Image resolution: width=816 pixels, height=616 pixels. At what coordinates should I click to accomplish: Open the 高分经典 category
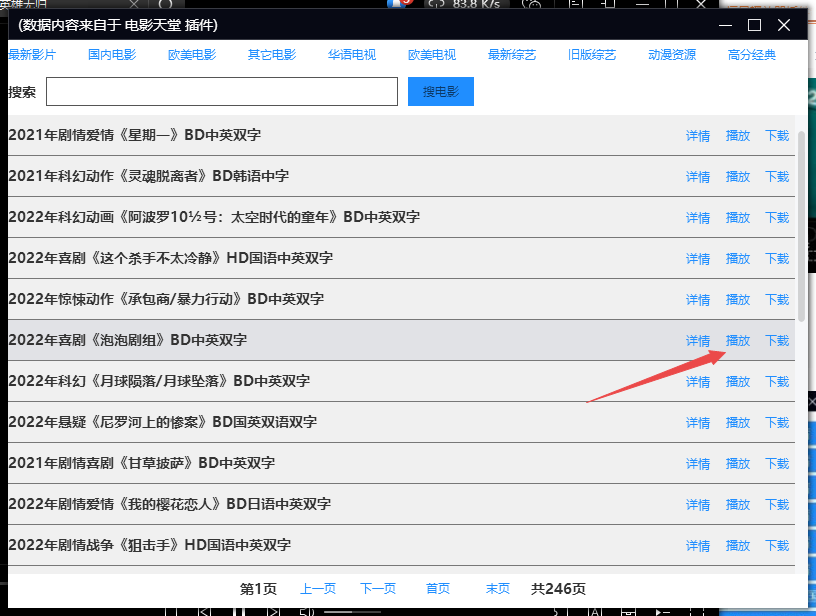coord(752,55)
